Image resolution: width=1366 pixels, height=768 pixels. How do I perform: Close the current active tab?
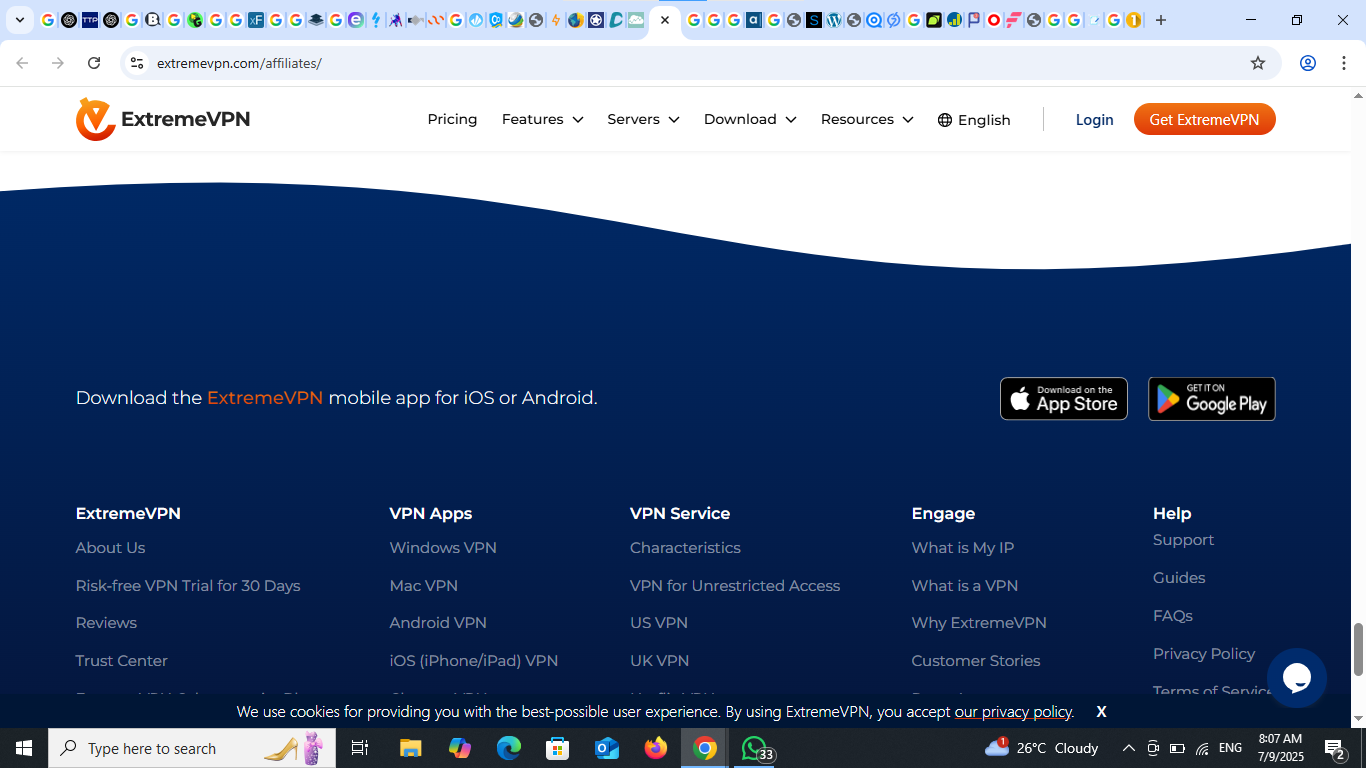click(x=665, y=20)
